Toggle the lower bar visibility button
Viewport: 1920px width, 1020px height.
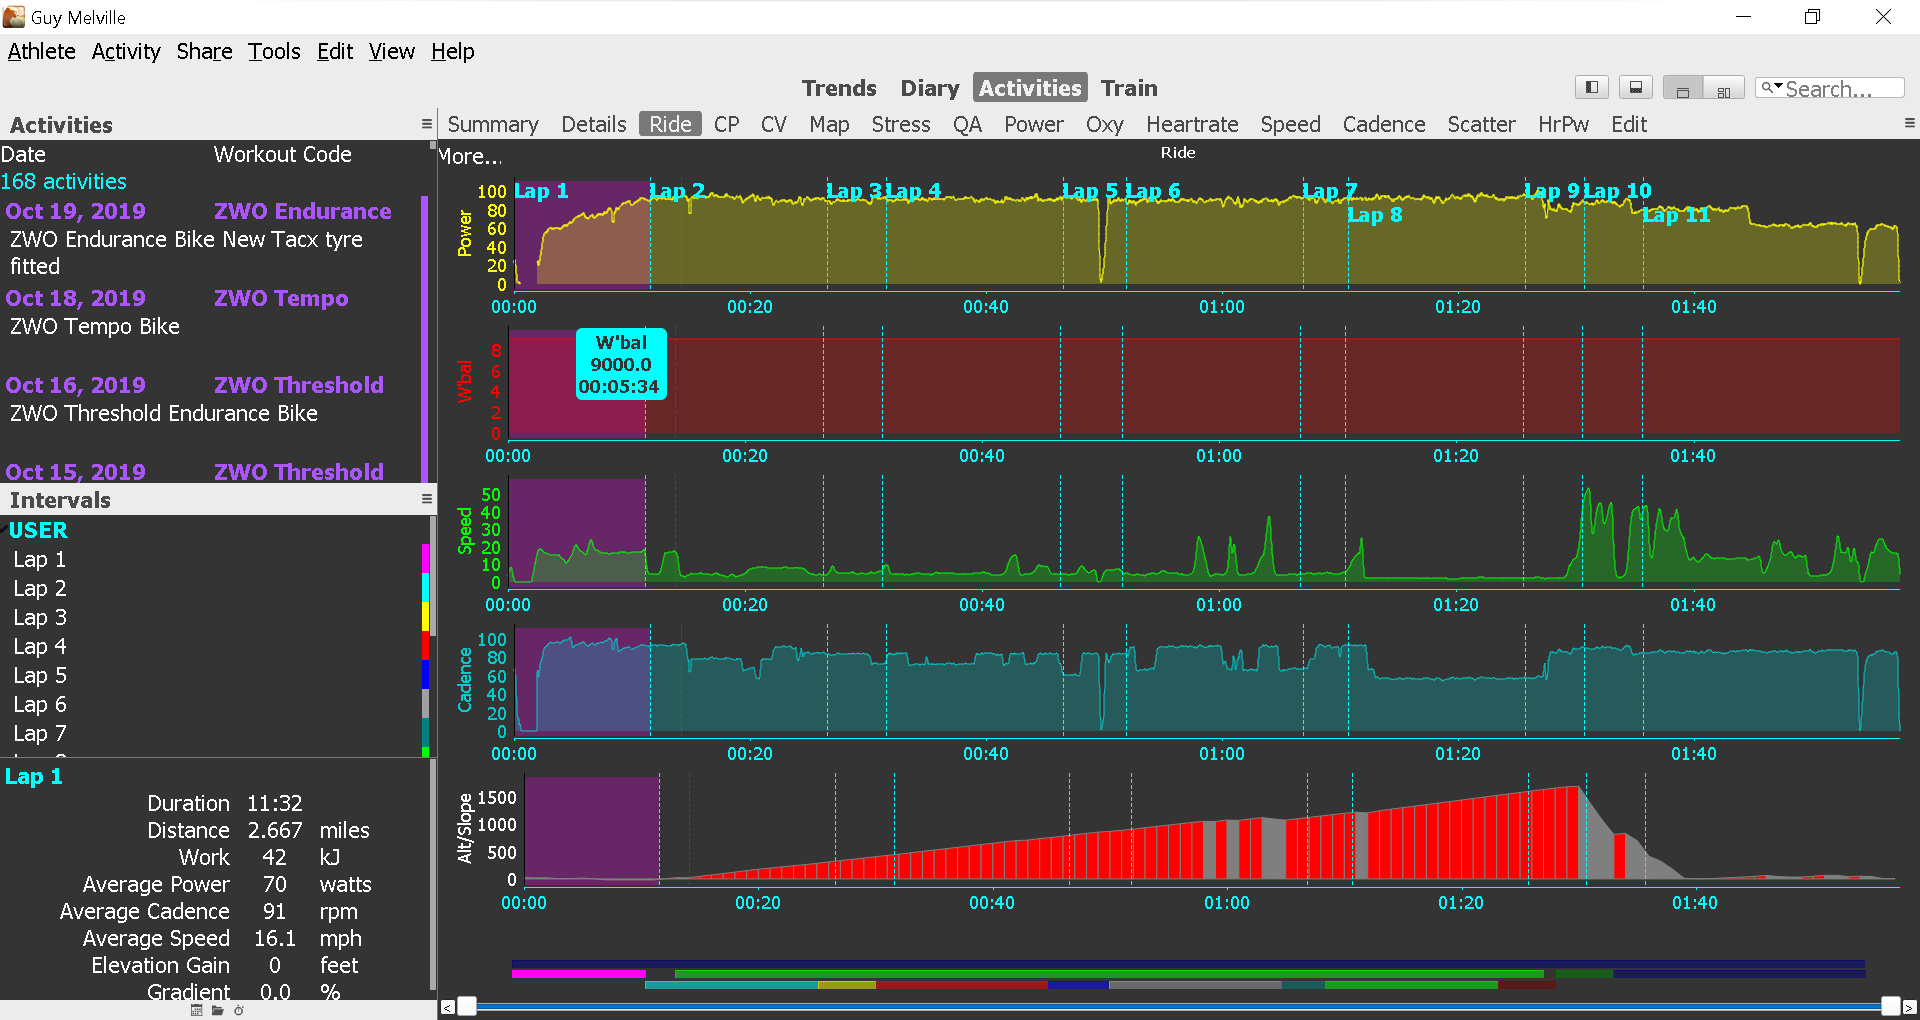1636,87
